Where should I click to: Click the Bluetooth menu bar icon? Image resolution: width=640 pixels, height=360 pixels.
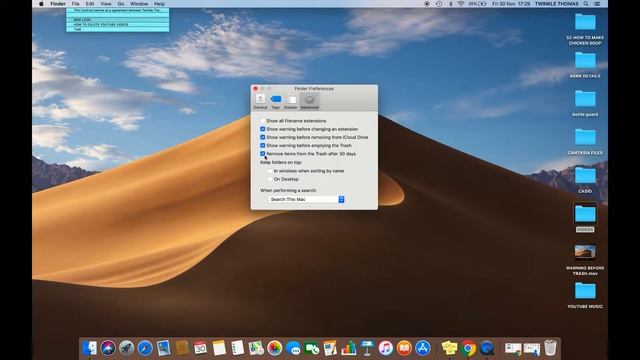coord(451,4)
